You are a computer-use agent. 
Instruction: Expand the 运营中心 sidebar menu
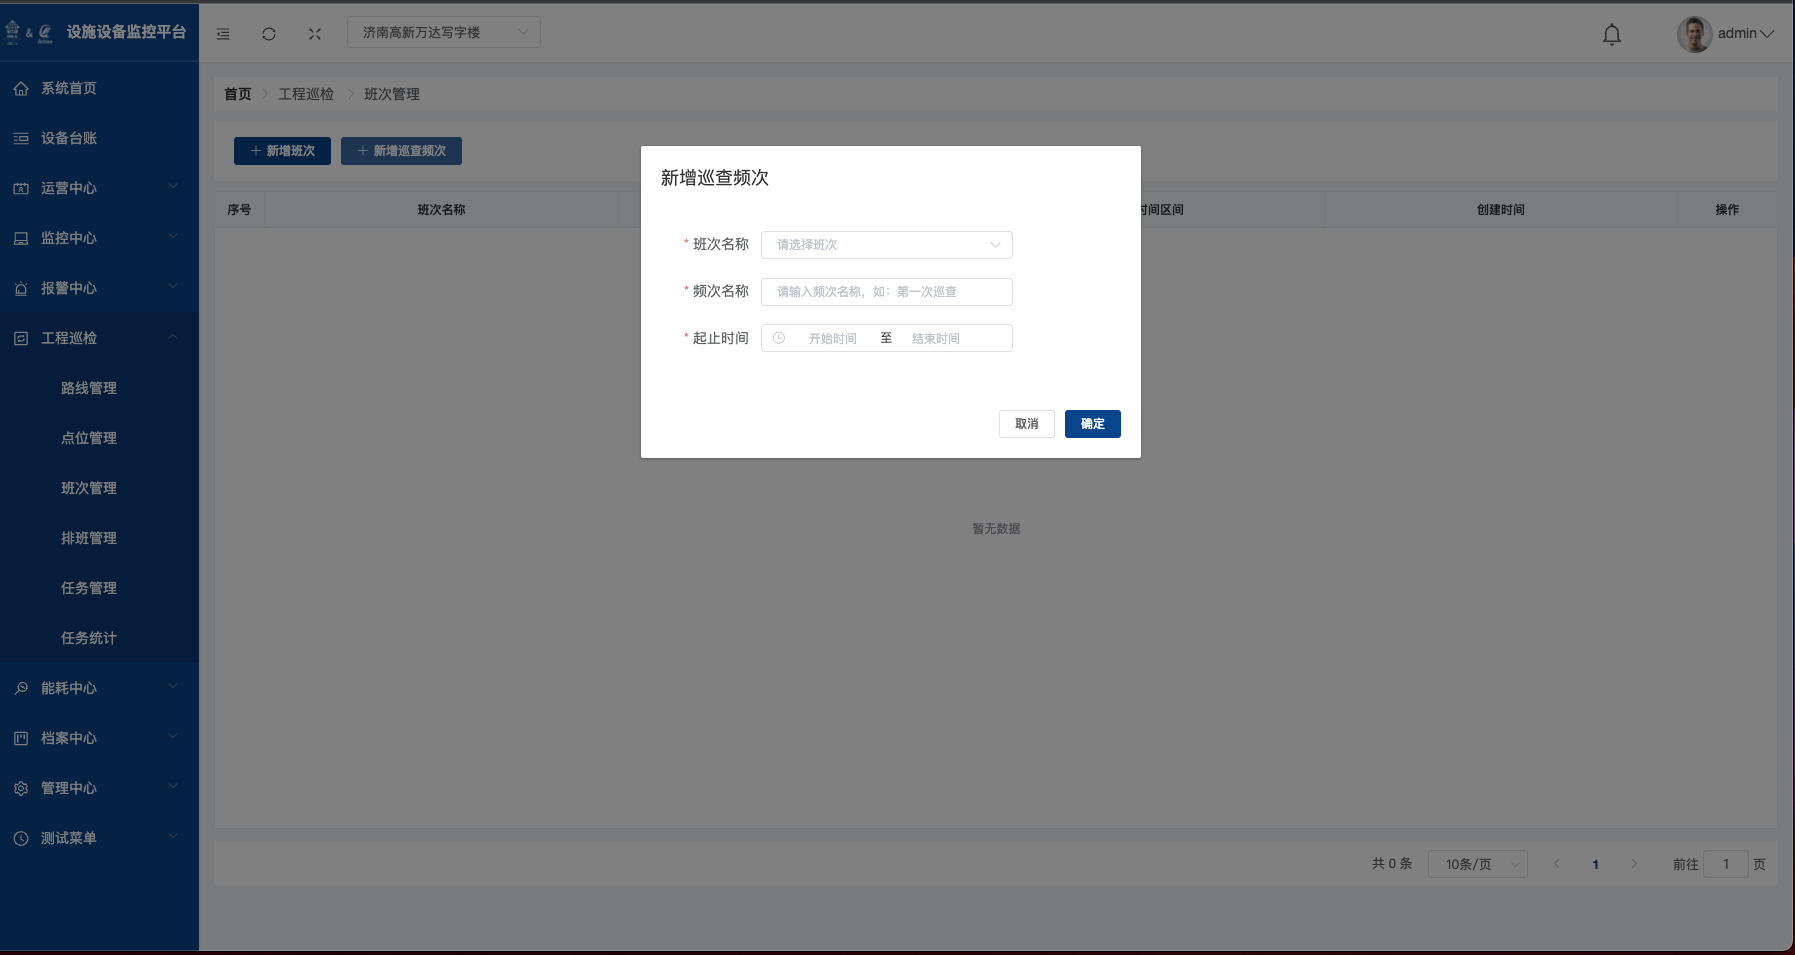(x=99, y=188)
